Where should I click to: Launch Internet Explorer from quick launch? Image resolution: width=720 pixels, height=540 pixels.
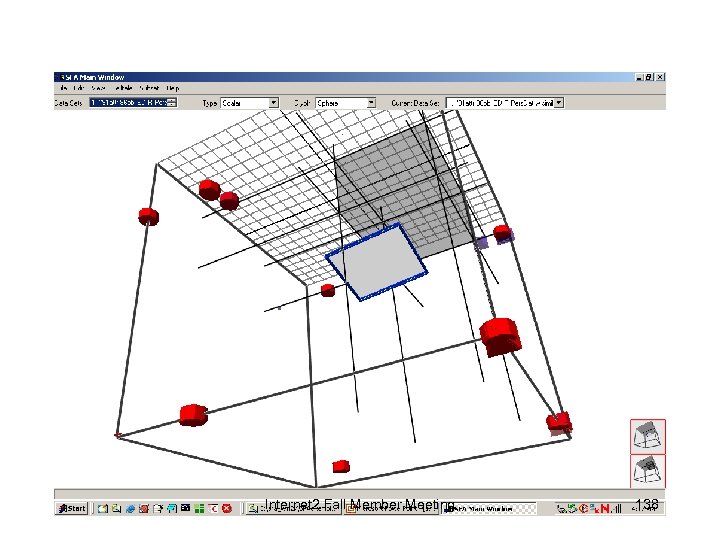coord(130,509)
